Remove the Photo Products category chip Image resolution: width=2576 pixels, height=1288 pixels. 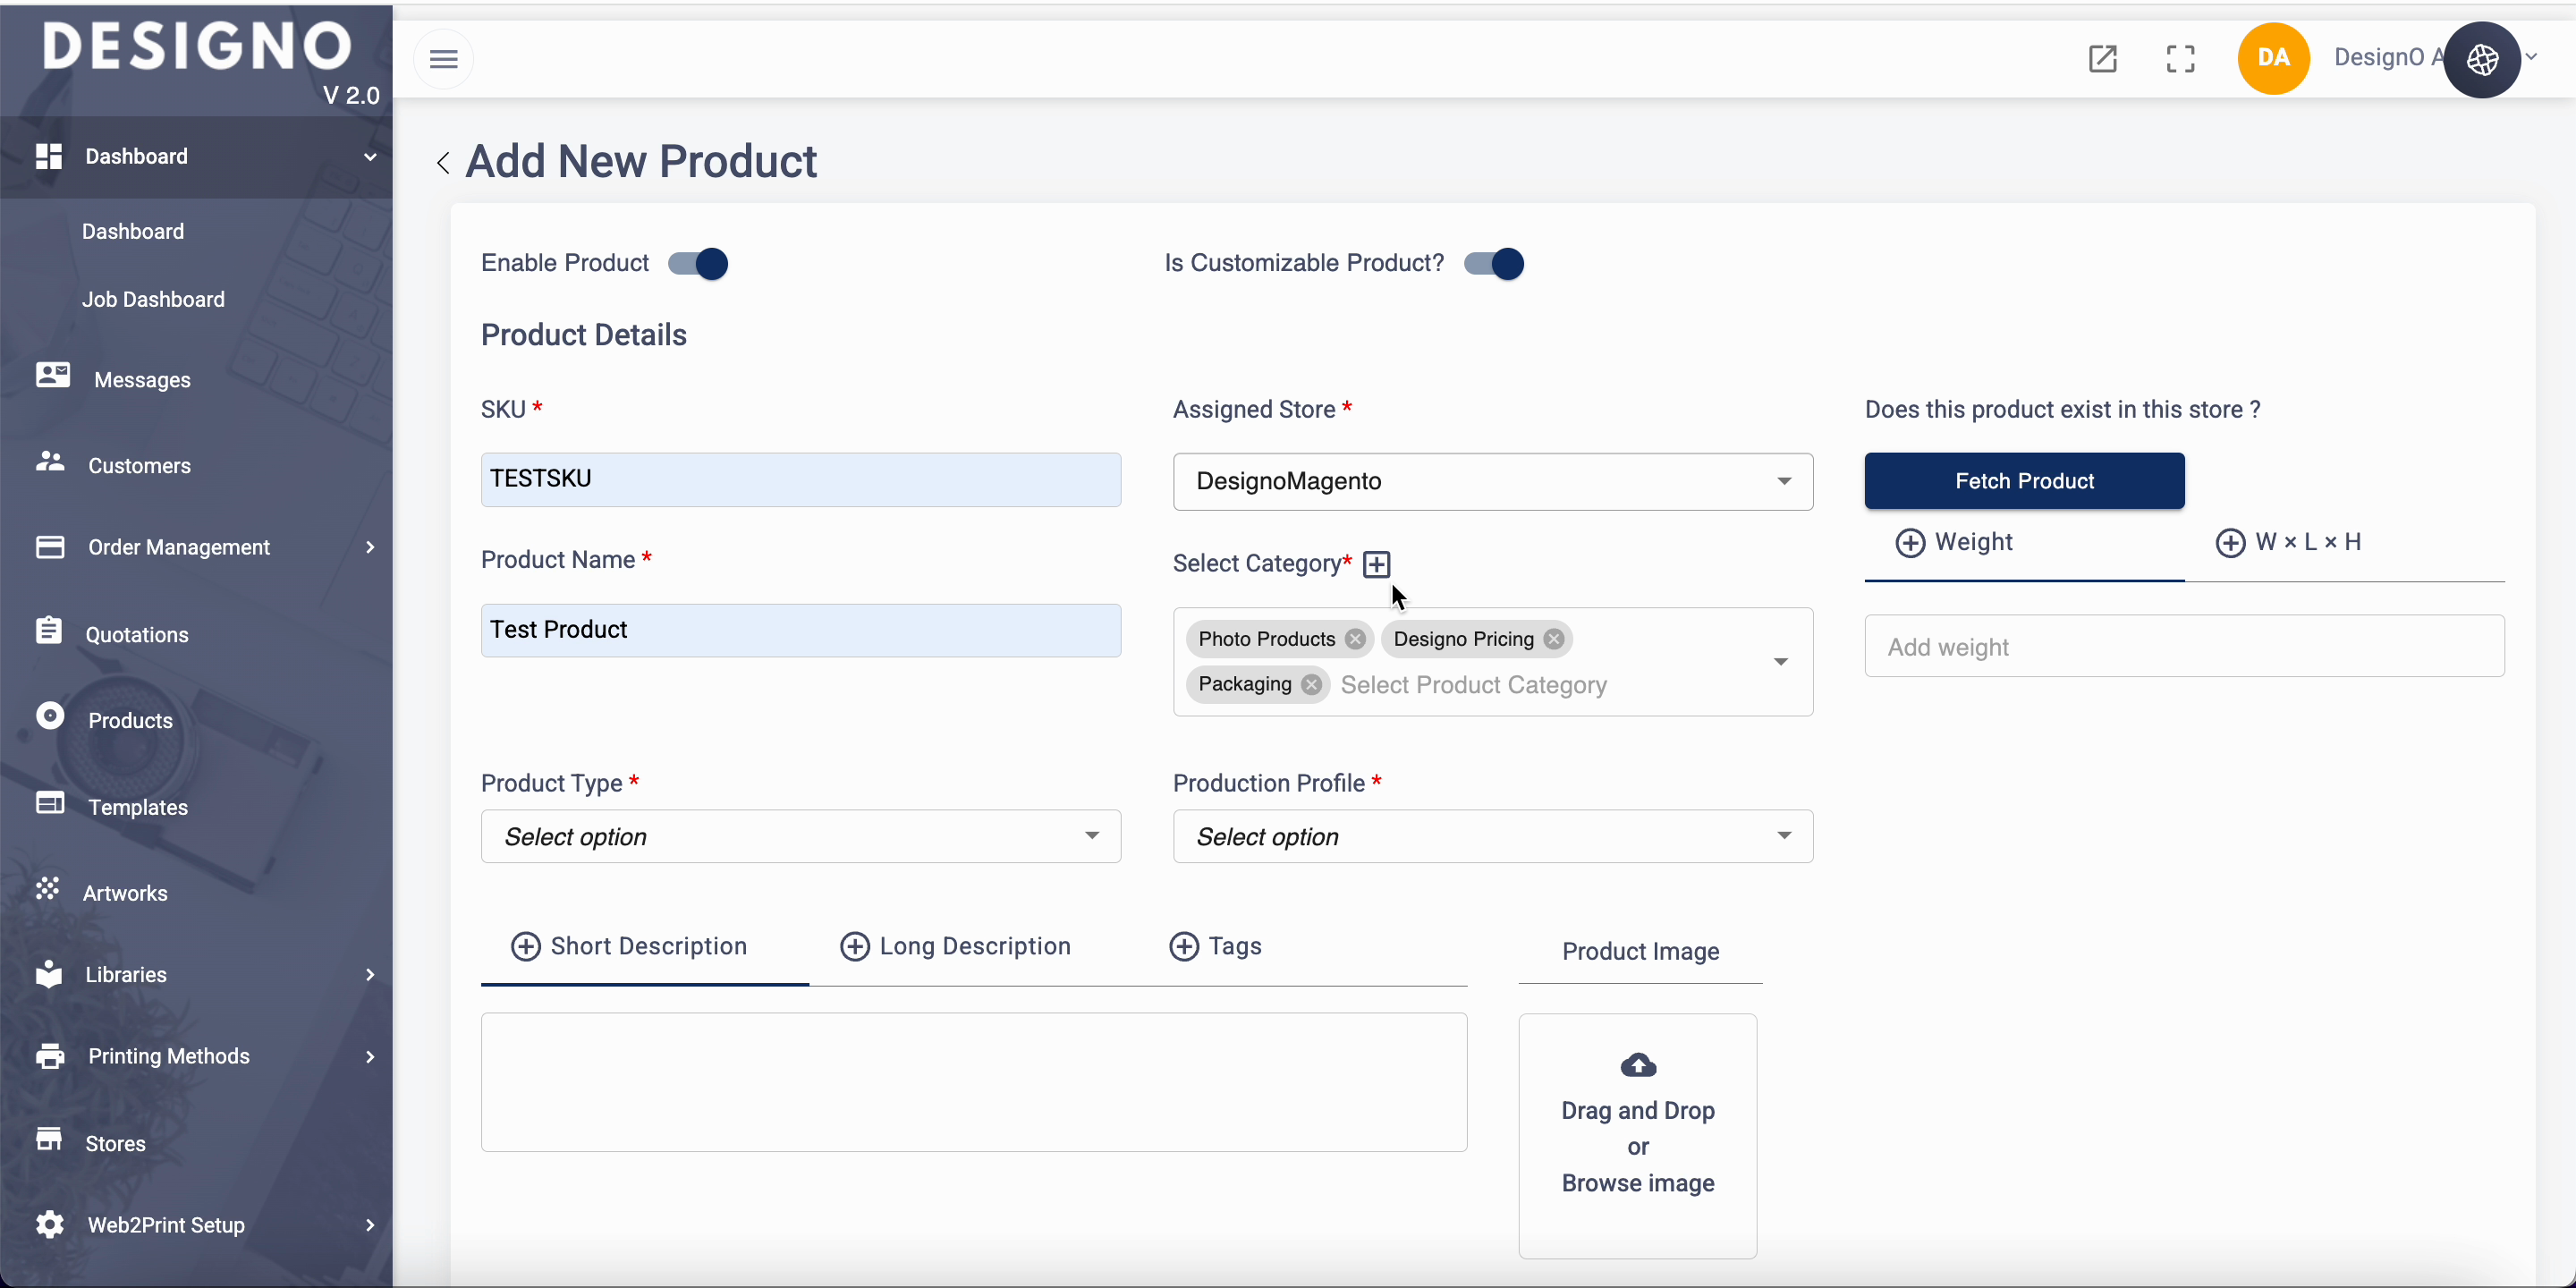tap(1355, 640)
